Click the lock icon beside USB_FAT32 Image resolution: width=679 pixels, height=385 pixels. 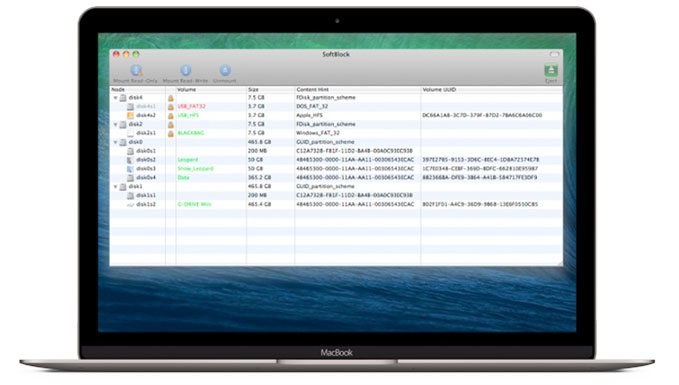click(x=171, y=107)
